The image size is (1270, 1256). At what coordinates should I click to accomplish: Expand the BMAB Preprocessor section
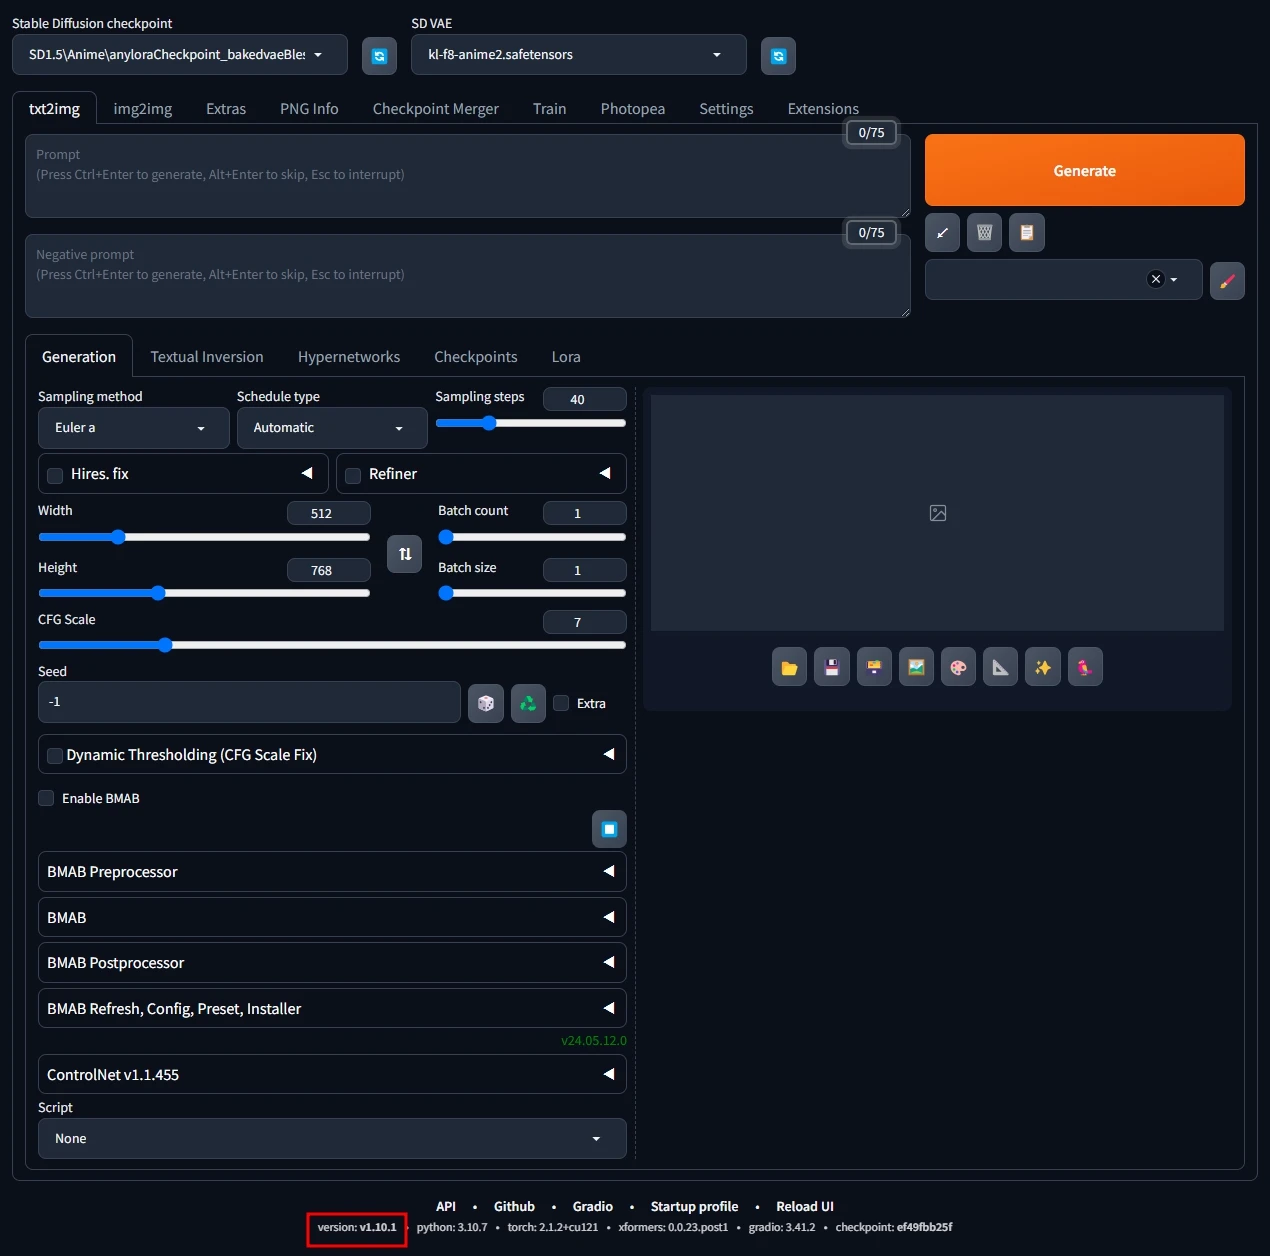tap(332, 872)
